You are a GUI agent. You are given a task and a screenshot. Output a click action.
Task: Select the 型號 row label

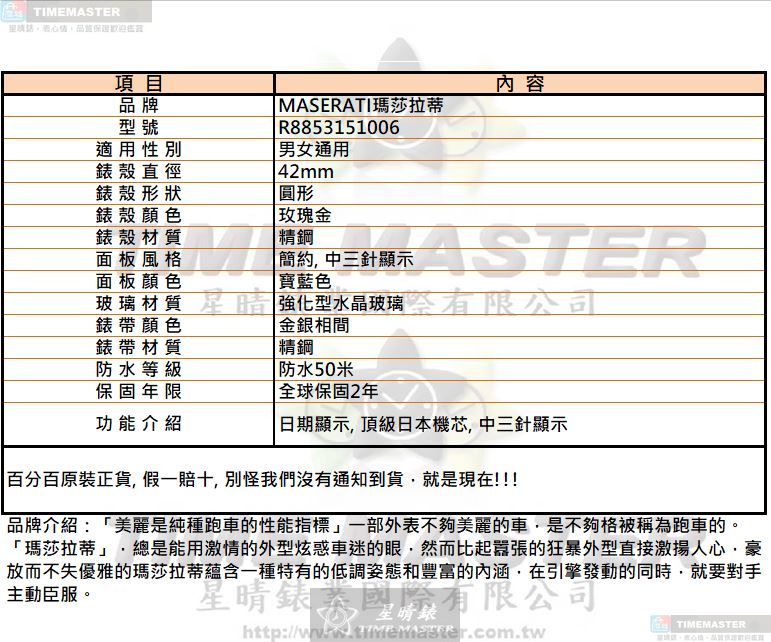(x=139, y=127)
